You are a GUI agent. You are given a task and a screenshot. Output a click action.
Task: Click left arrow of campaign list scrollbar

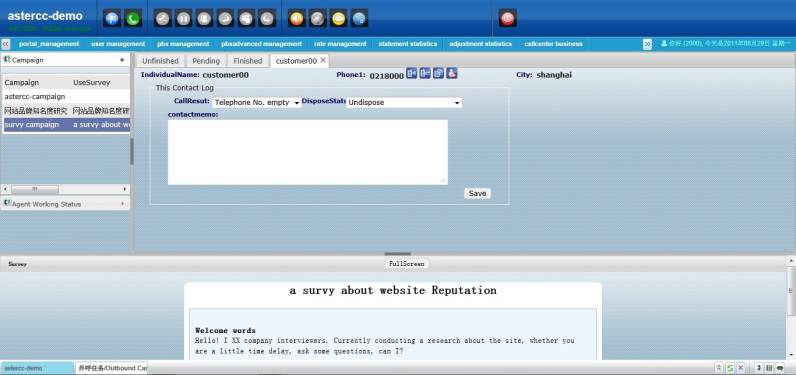coord(5,189)
